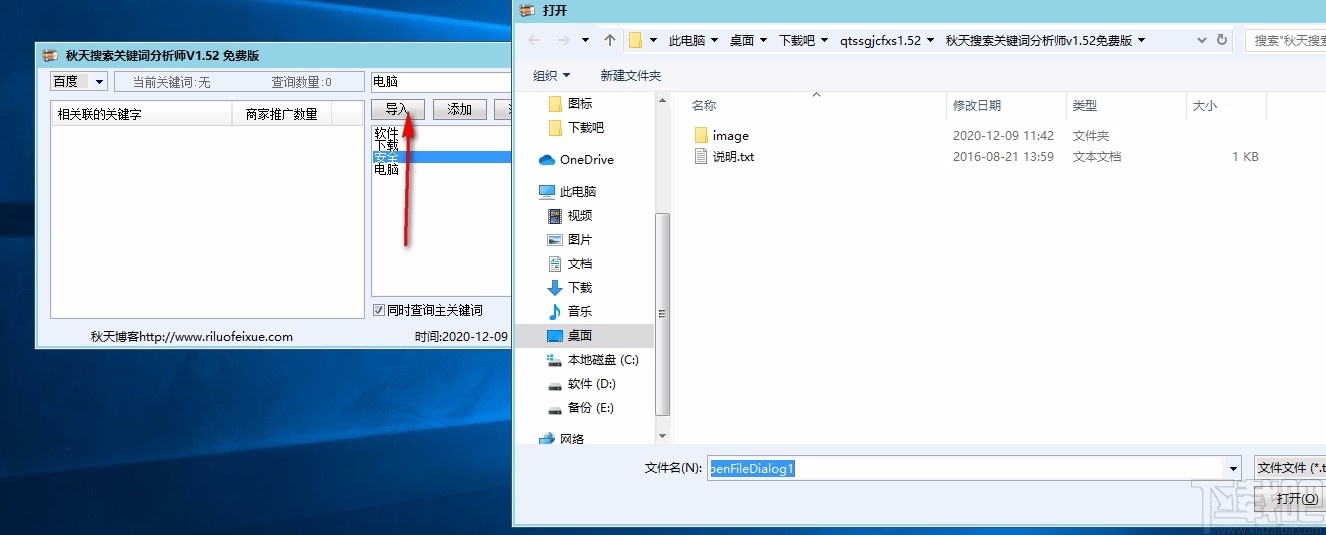Open 音乐 music library in sidebar
The image size is (1326, 535).
click(570, 311)
